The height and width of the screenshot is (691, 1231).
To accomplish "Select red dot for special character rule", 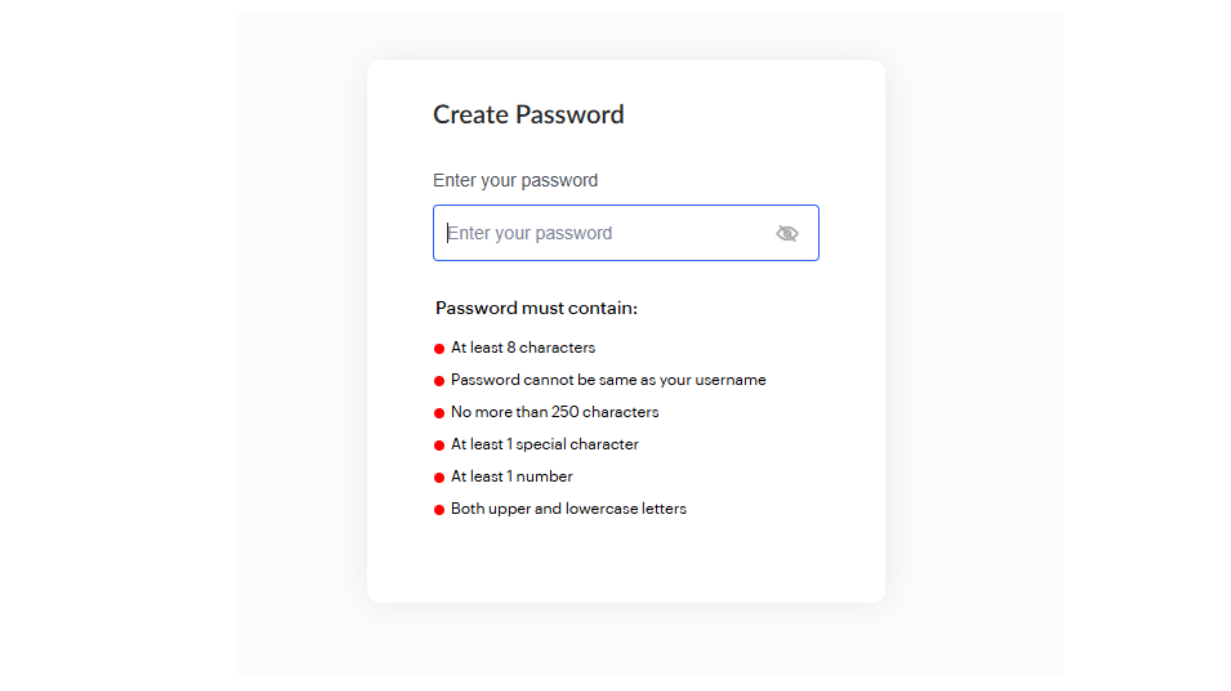I will (439, 445).
